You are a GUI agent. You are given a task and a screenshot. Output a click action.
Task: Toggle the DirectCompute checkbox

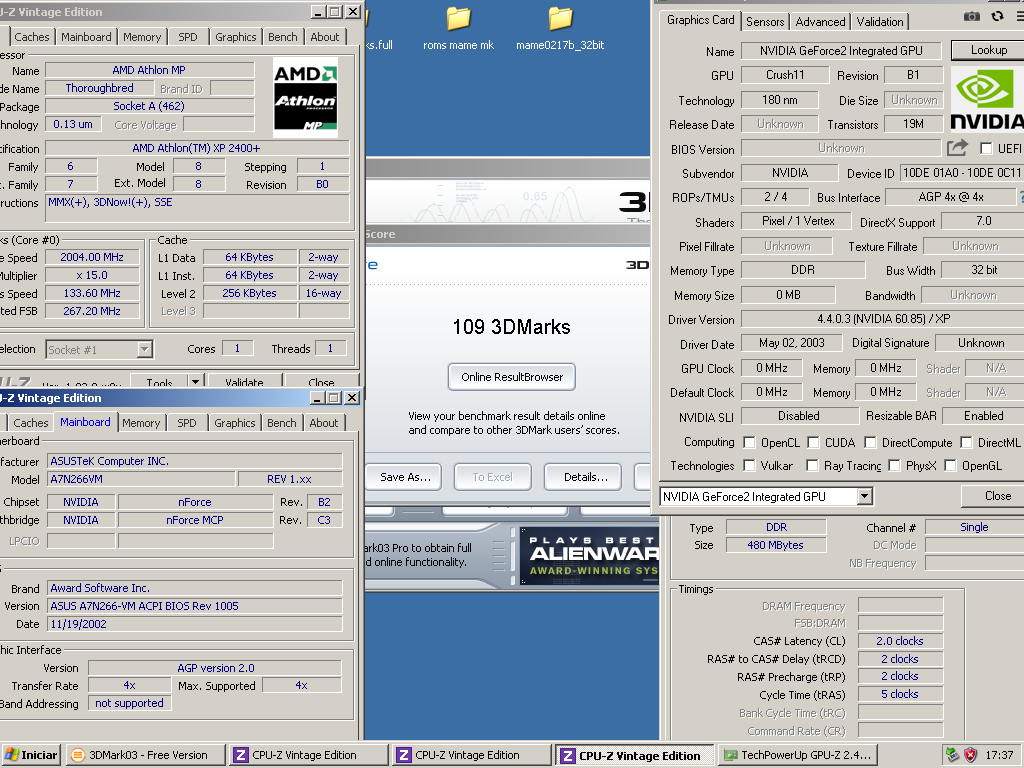[870, 443]
